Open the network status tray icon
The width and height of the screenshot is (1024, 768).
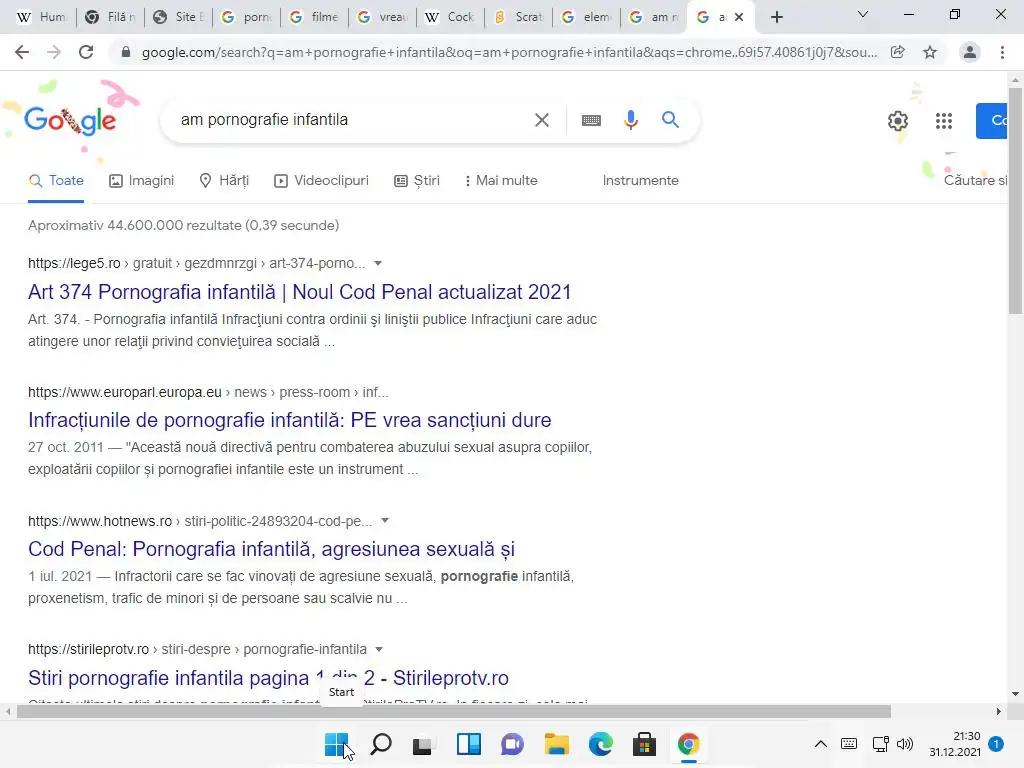tap(880, 744)
